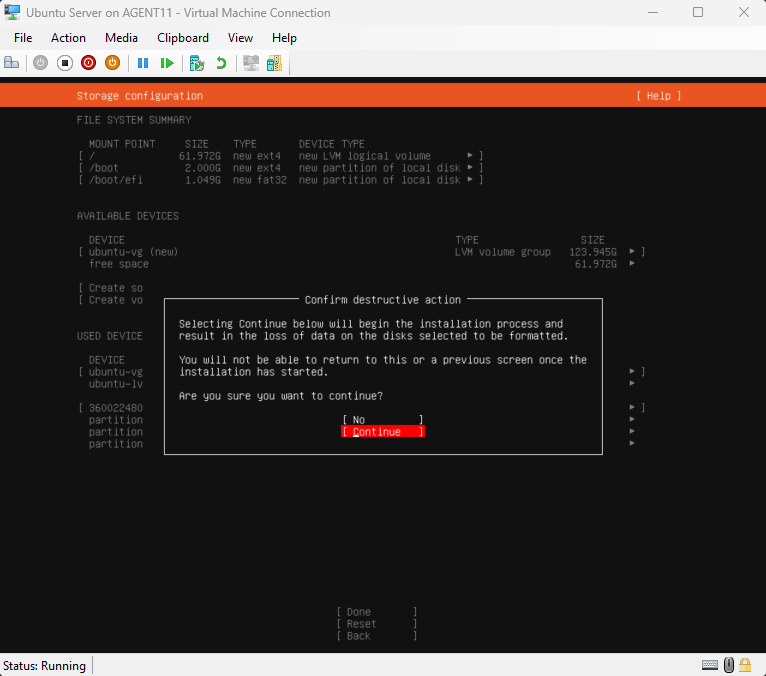Viewport: 766px width, 676px height.
Task: Open the Action menu
Action: pos(68,37)
